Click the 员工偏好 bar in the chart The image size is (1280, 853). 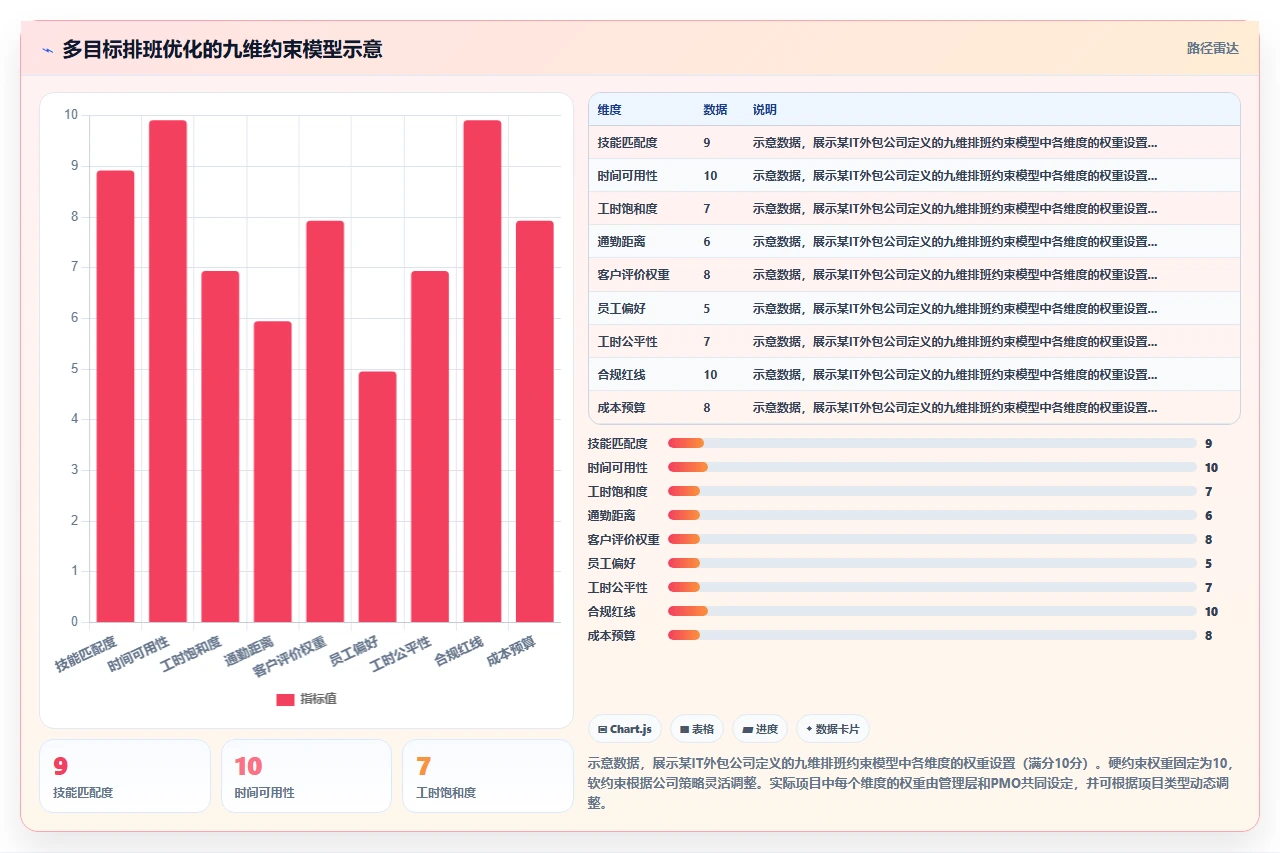377,497
